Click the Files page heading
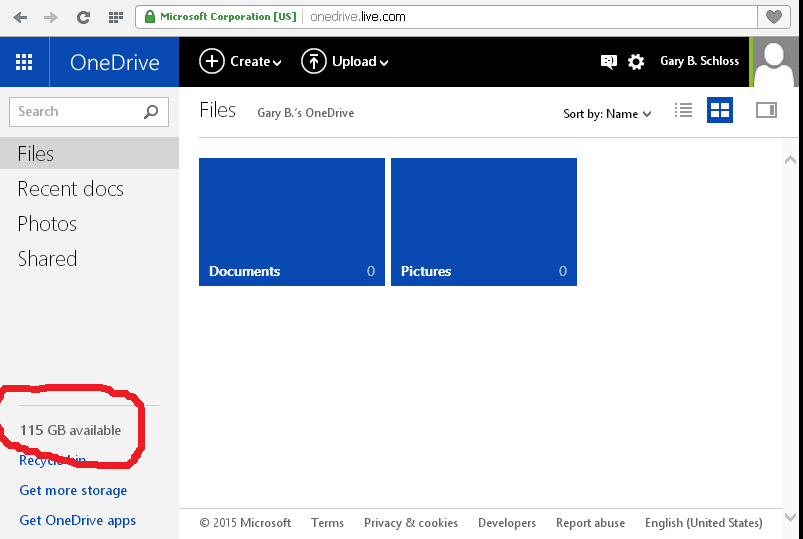Screen dimensions: 803x539 point(218,110)
